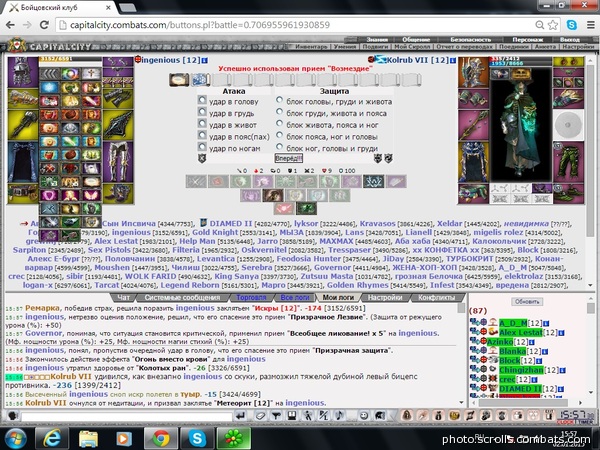600x450 pixels.
Task: Bookmark the page with the star icon
Action: pos(553,25)
